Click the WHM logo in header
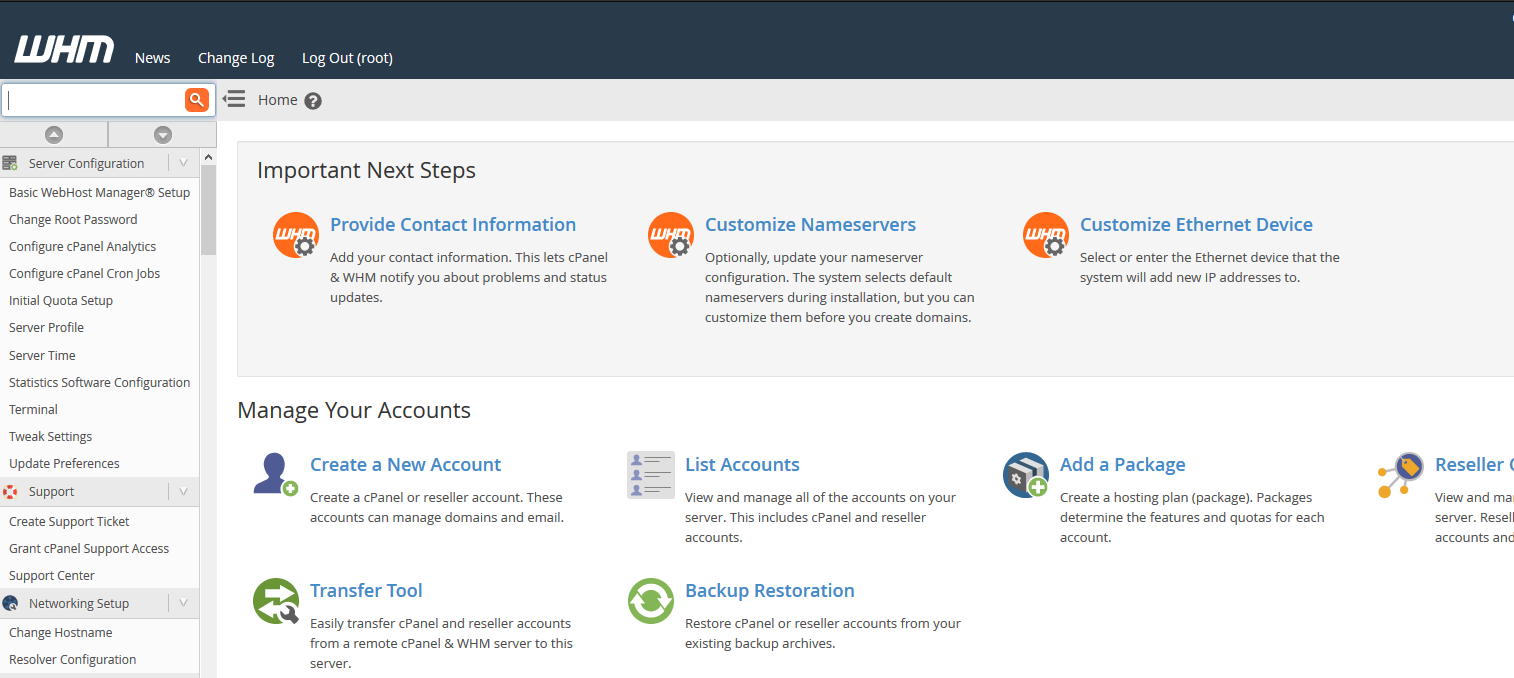The image size is (1514, 678). coord(64,51)
